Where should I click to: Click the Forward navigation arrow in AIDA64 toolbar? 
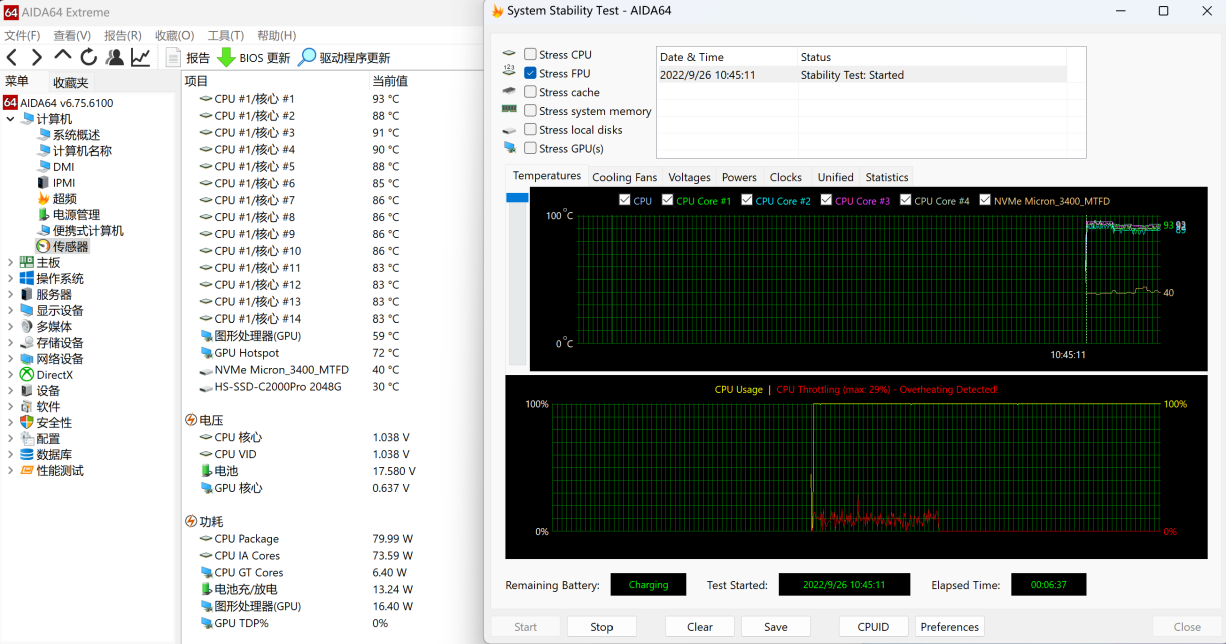37,58
